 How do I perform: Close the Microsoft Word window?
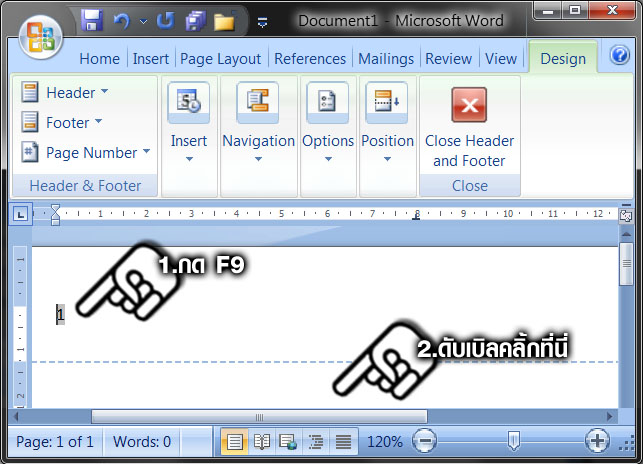pos(613,11)
